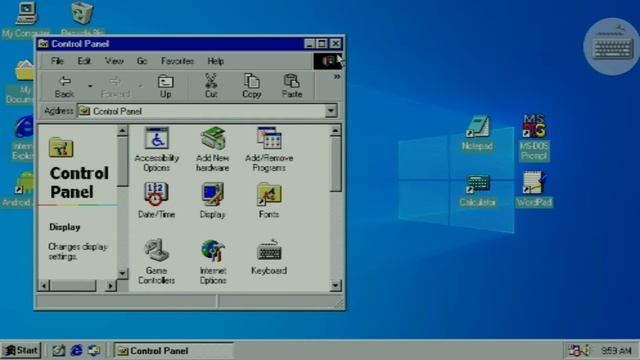Click info pane scroll up arrow
640x360 pixels.
(x=122, y=131)
